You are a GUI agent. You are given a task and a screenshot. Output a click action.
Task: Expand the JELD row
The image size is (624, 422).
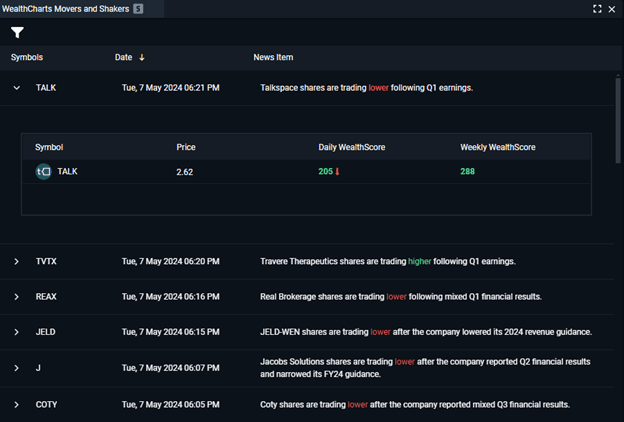16,332
